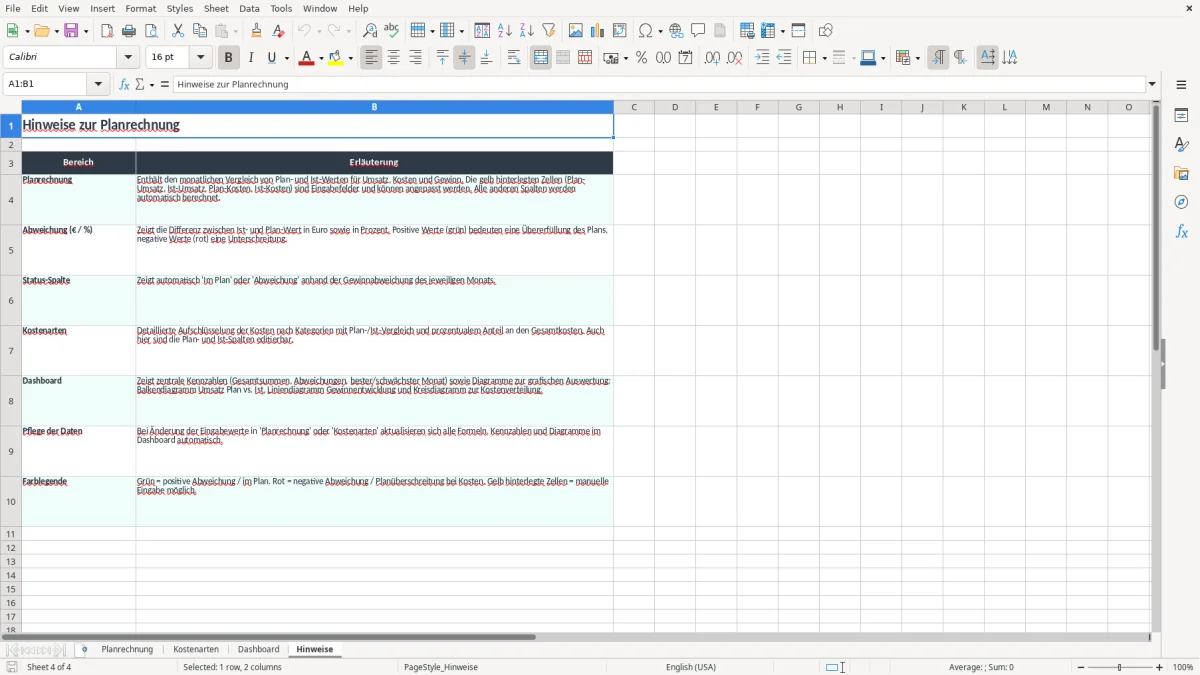Click Sort Ascending icon
Viewport: 1200px width, 675px height.
tap(505, 31)
